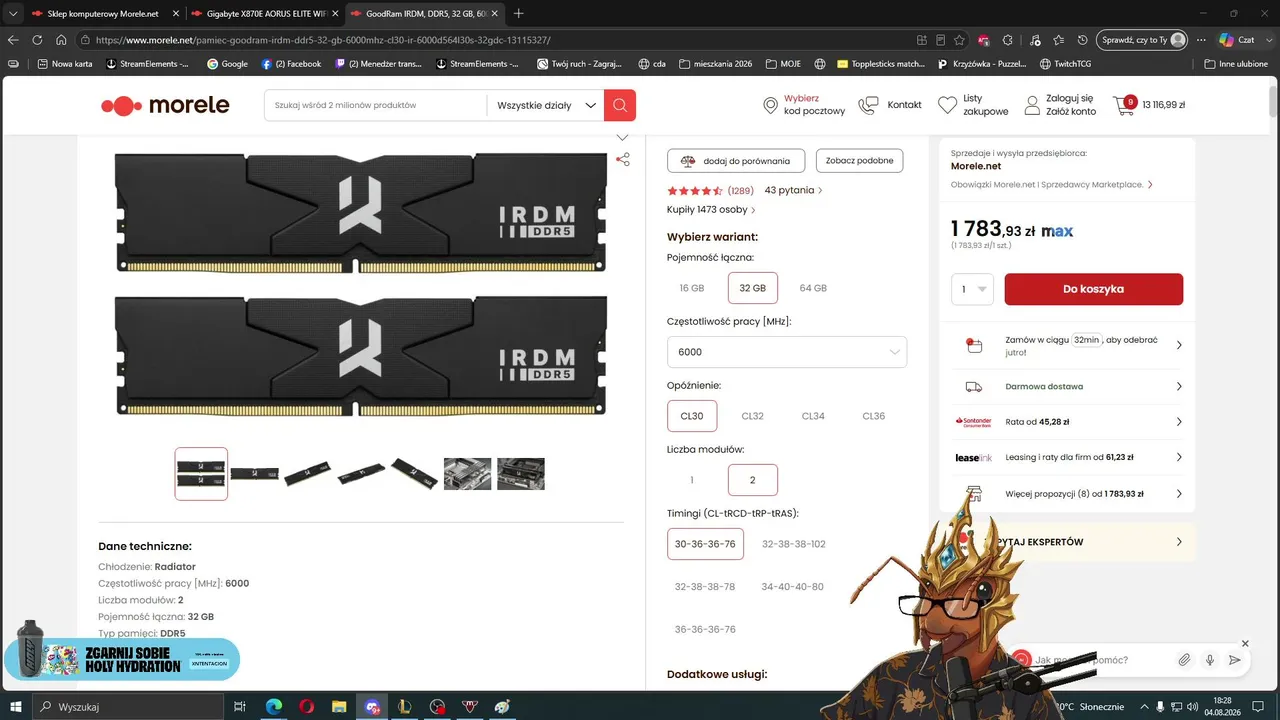Click the browser back arrow
Viewport: 1280px width, 720px height.
[x=13, y=40]
